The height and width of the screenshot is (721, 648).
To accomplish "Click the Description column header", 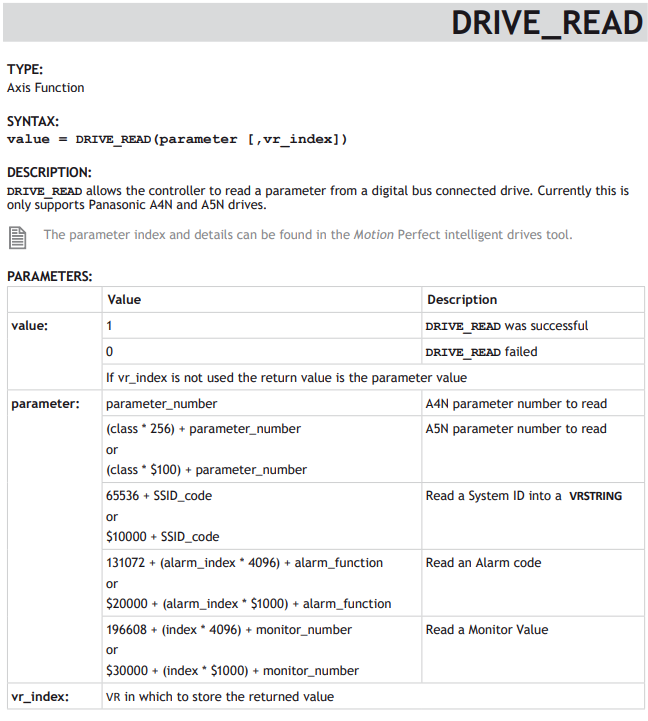I will coord(462,300).
